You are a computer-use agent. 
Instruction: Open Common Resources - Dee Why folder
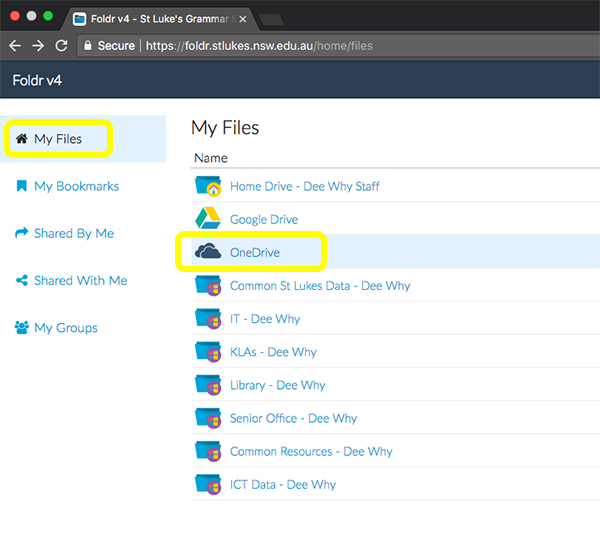(x=311, y=451)
